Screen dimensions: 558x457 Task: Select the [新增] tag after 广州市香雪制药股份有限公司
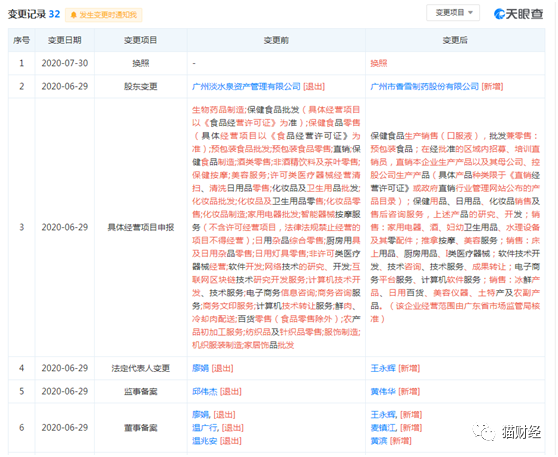click(492, 86)
